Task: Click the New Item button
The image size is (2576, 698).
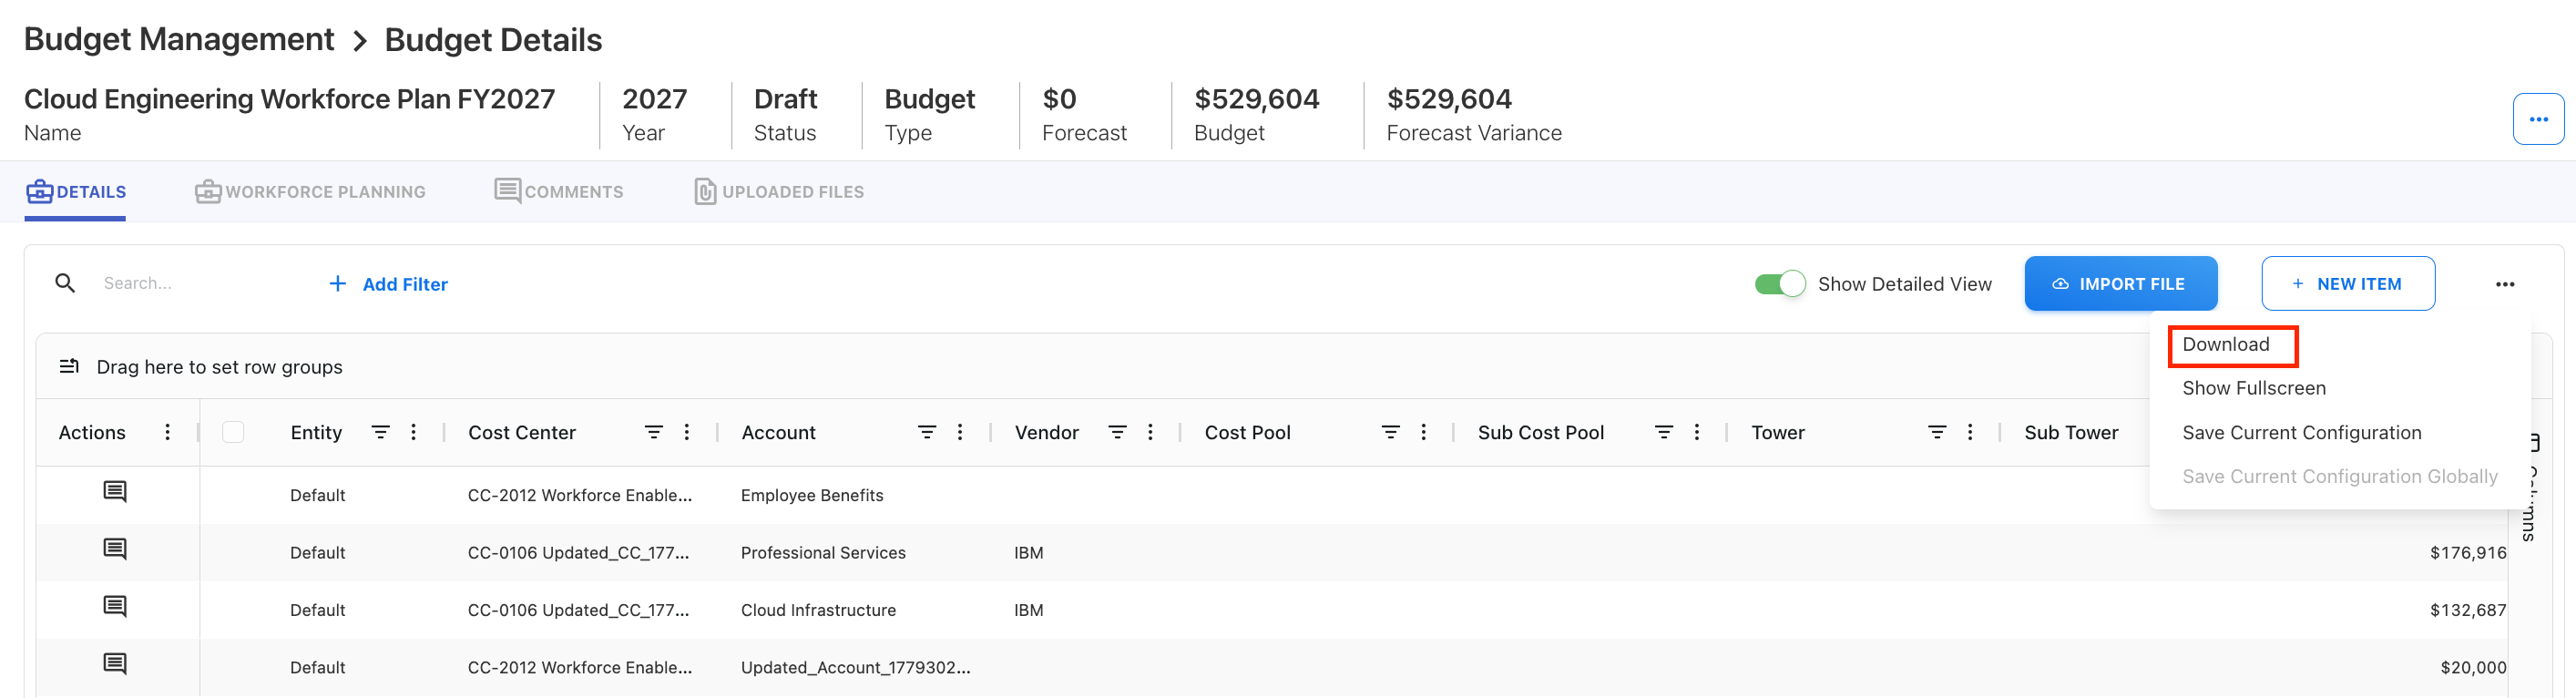Action: tap(2347, 284)
